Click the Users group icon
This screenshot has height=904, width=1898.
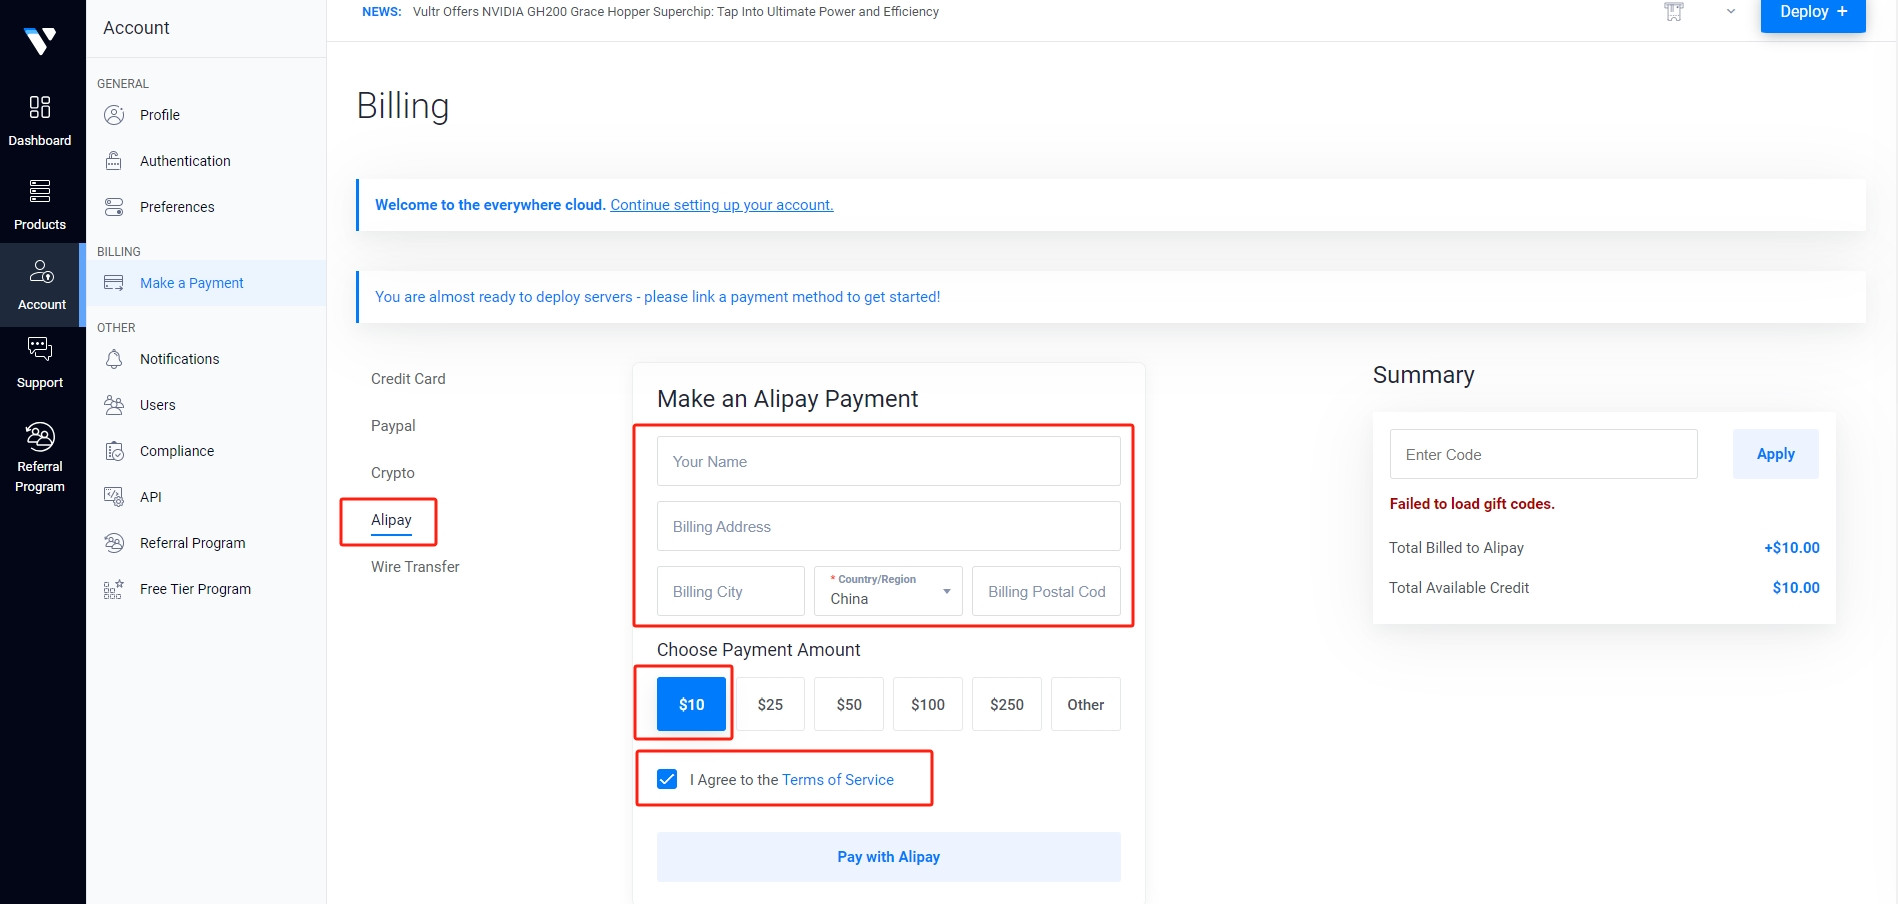114,405
